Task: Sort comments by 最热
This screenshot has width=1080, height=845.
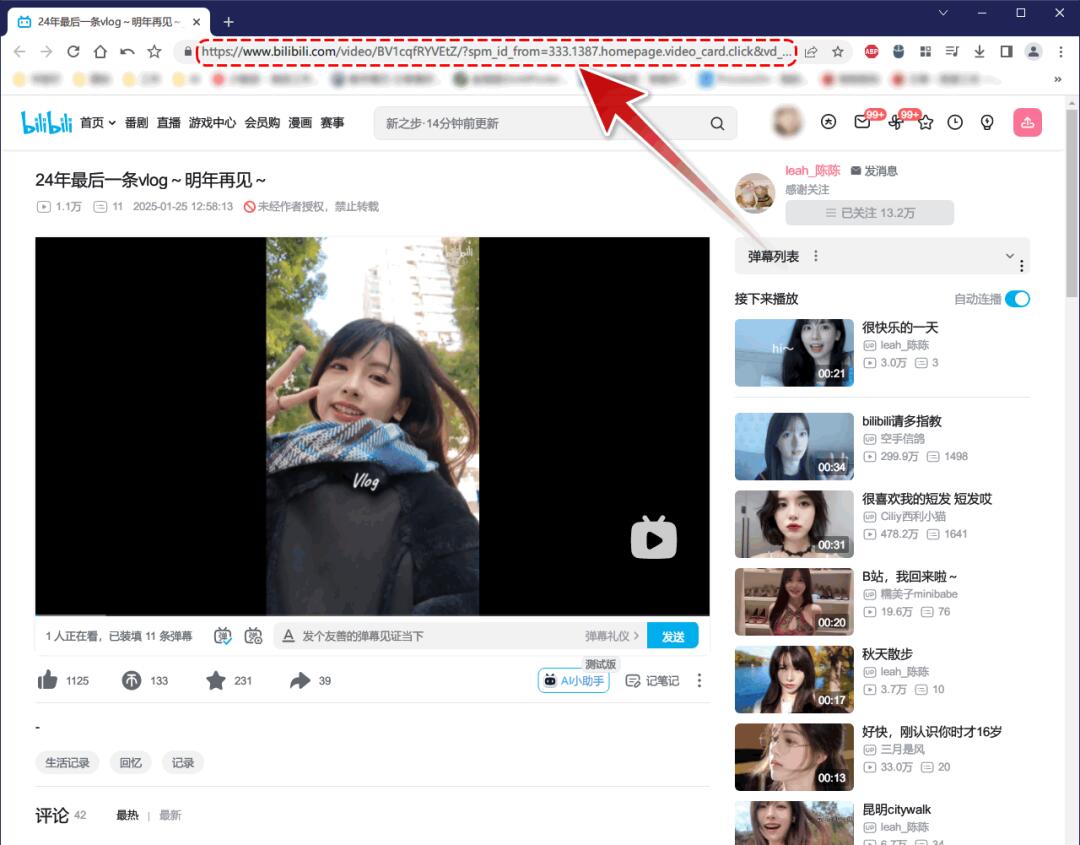Action: pyautogui.click(x=127, y=815)
